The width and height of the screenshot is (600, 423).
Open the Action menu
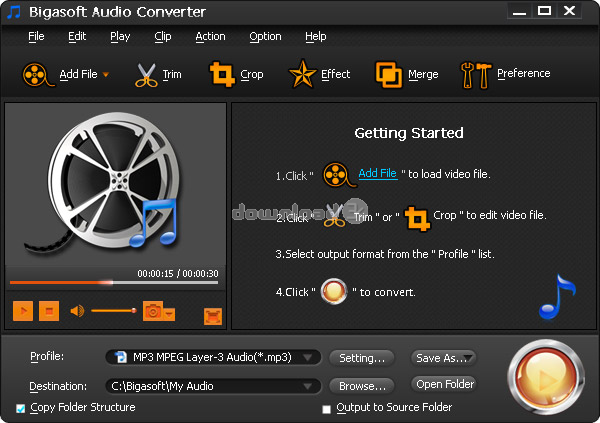pos(210,36)
